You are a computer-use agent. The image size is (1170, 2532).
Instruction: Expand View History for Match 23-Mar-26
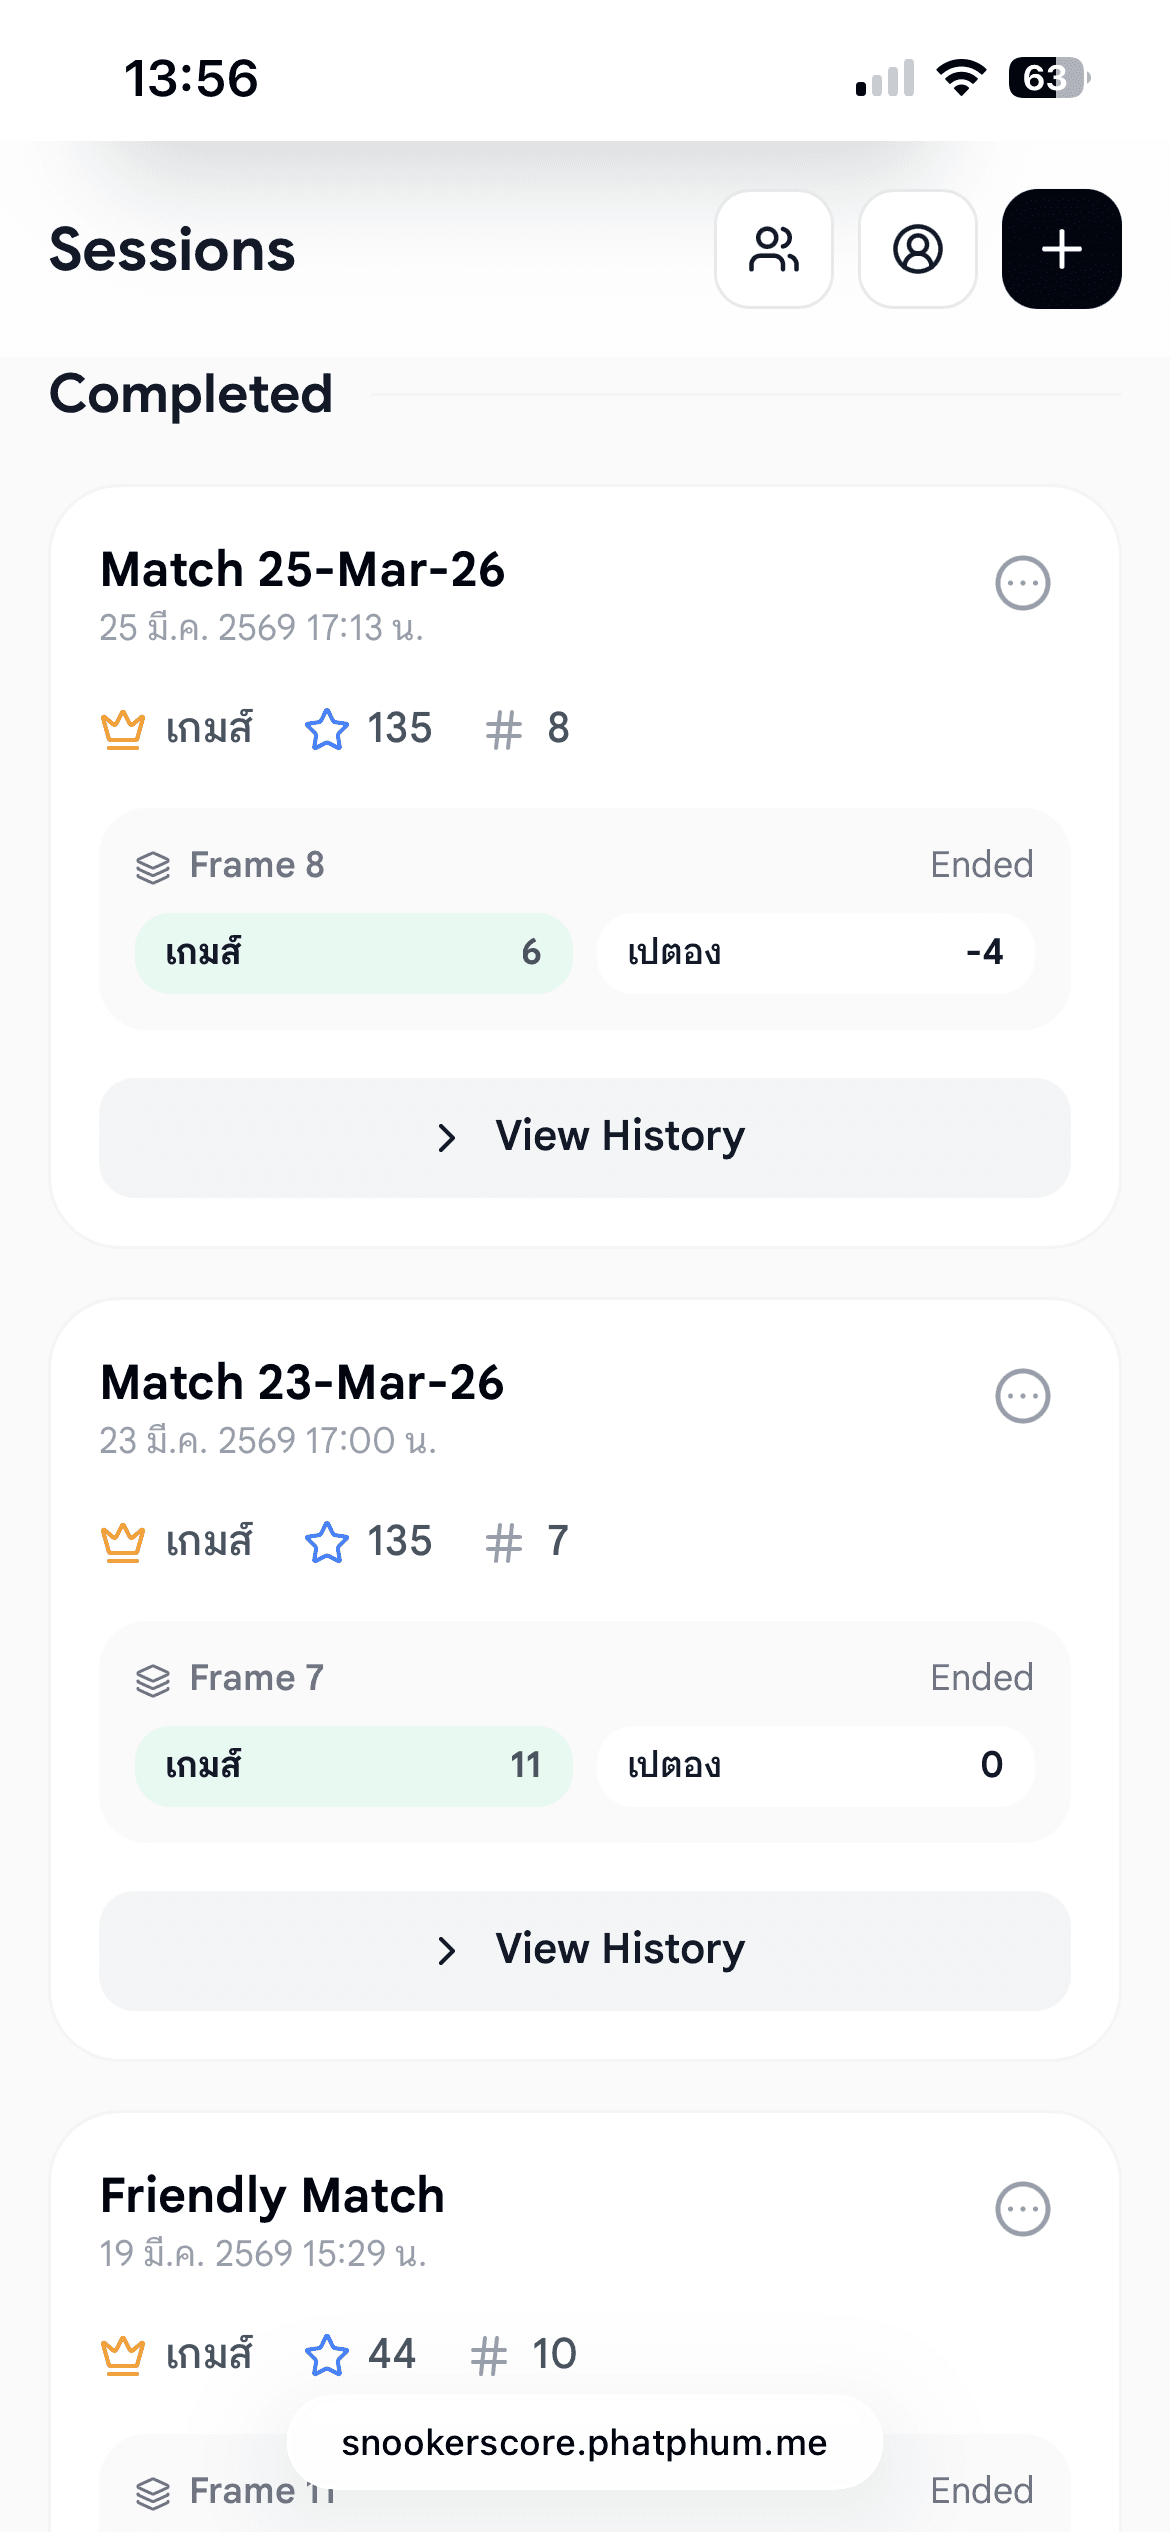pos(585,1950)
